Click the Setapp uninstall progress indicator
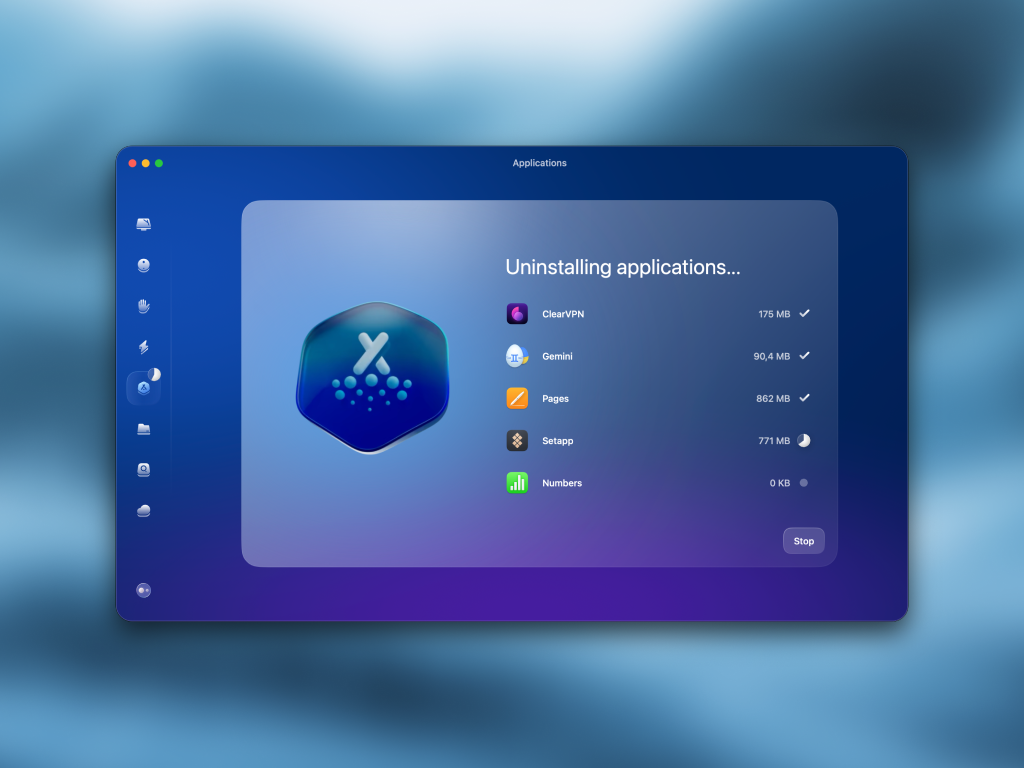The image size is (1024, 768). click(803, 440)
